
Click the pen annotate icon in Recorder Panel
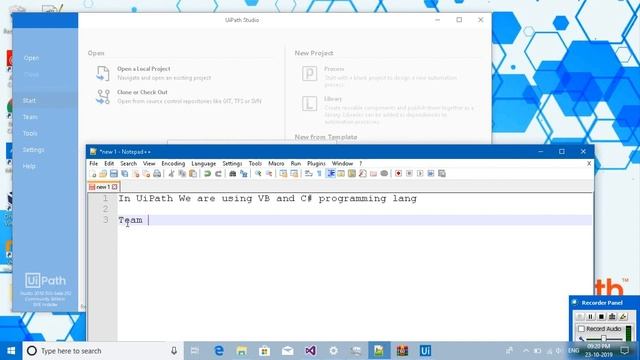[623, 316]
